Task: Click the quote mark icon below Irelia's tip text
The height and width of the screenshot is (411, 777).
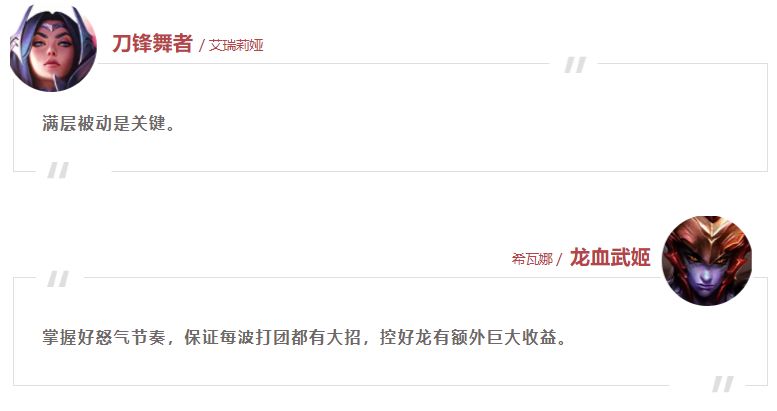Action: click(58, 171)
